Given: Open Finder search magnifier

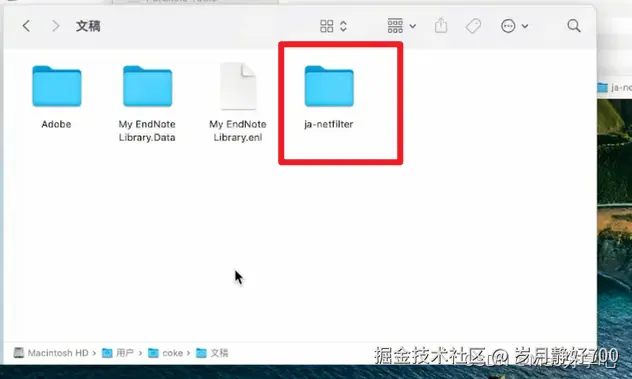Looking at the screenshot, I should pyautogui.click(x=574, y=26).
